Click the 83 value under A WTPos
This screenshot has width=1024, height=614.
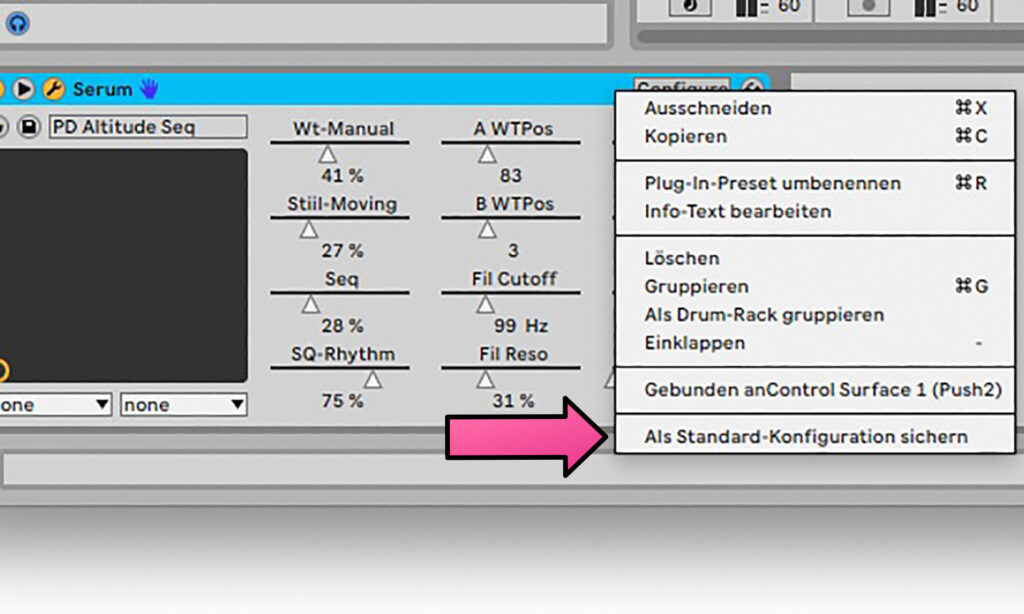point(511,176)
